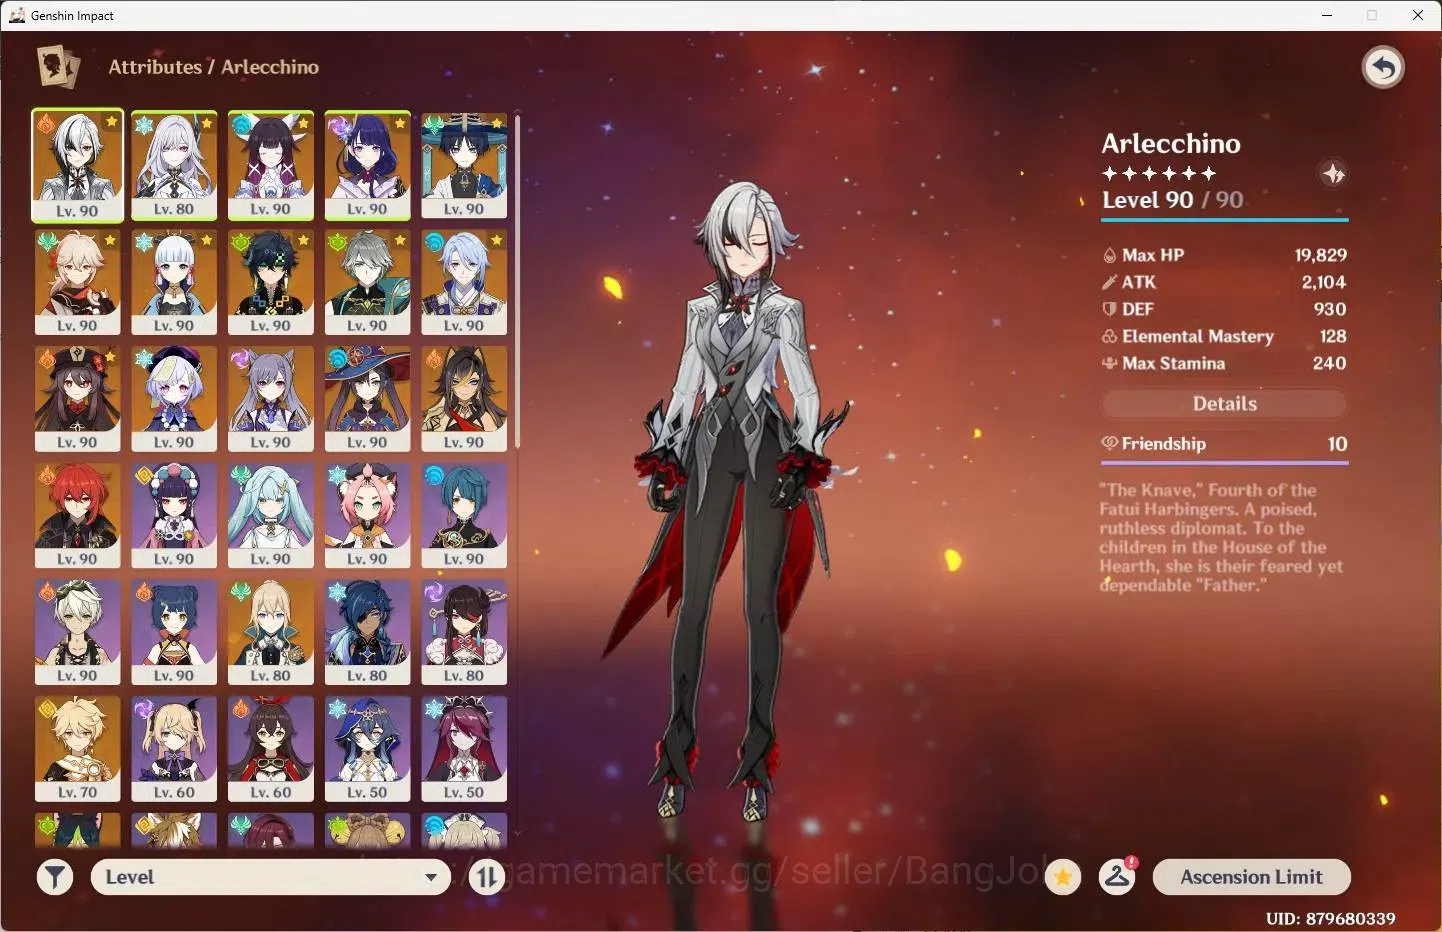Open the character filter funnel icon
Viewport: 1442px width, 932px height.
[x=55, y=877]
